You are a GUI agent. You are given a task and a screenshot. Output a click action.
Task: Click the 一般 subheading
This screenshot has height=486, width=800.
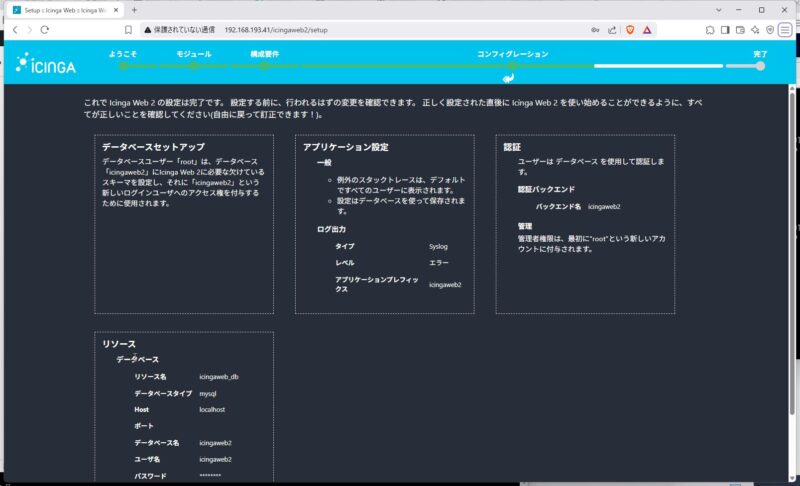324,163
